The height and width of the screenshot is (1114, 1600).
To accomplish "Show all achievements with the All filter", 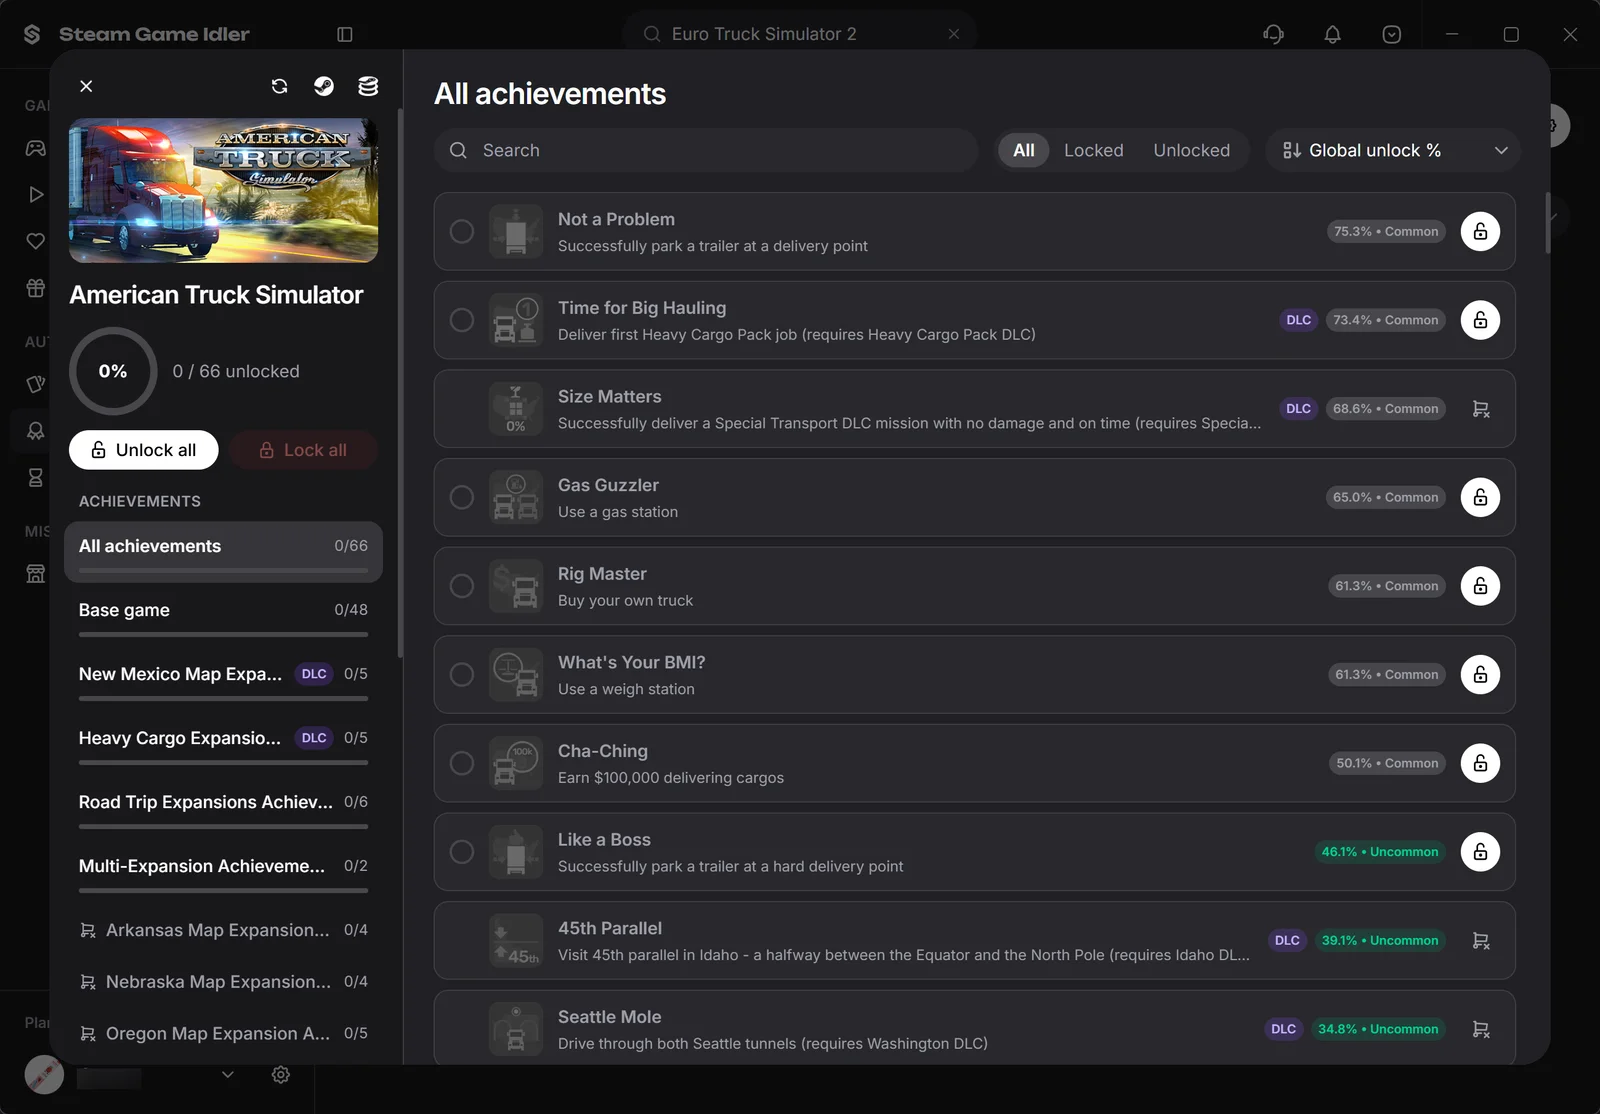I will (x=1023, y=150).
